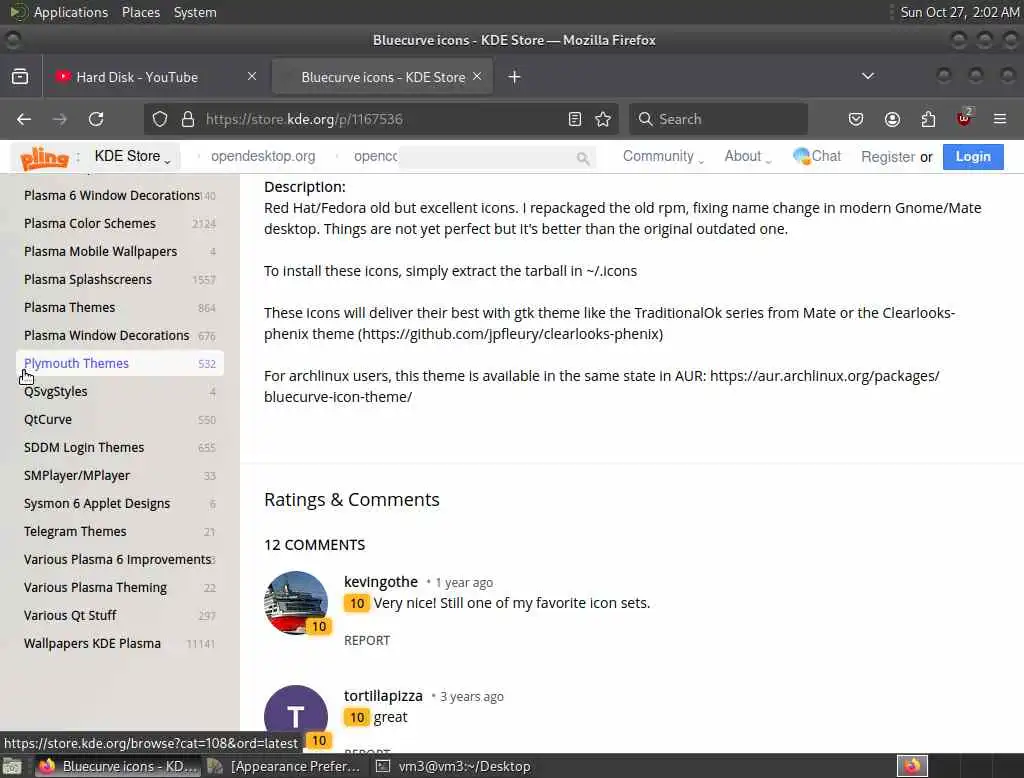Click the Chat bubble icon

click(801, 156)
